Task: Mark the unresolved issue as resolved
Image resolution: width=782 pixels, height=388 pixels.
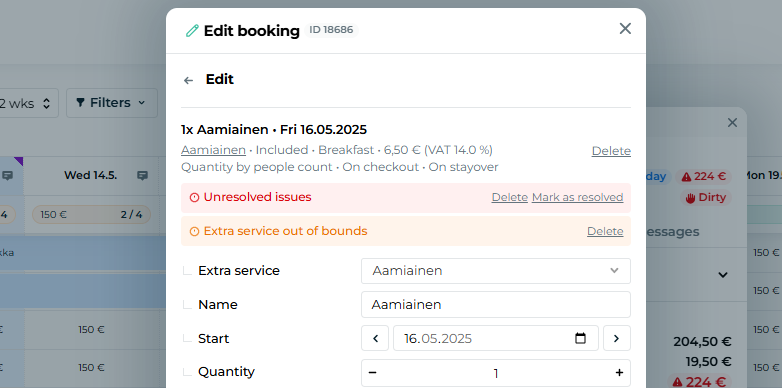Action: (x=578, y=197)
